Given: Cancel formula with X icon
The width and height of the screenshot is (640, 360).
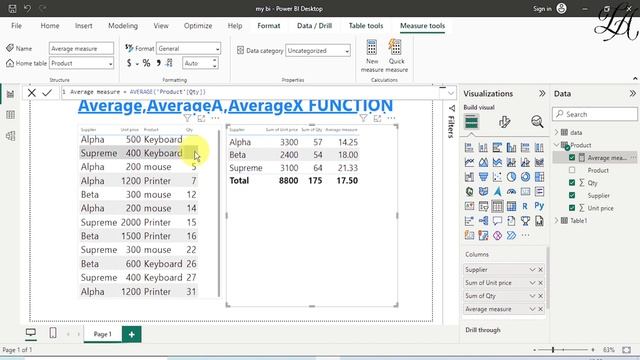Looking at the screenshot, I should [x=31, y=93].
